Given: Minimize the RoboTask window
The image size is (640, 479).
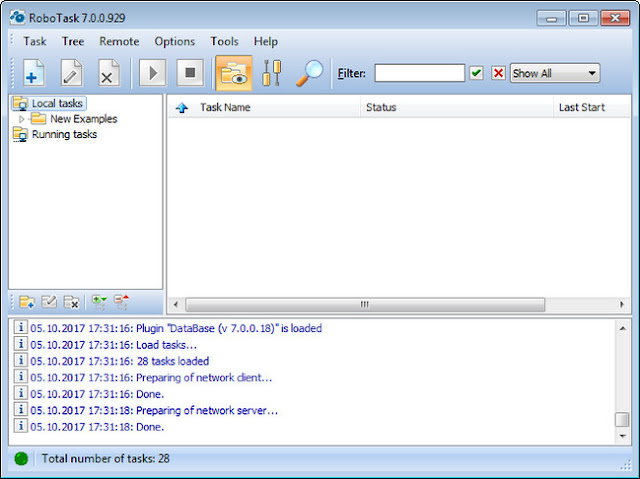Looking at the screenshot, I should pos(551,18).
